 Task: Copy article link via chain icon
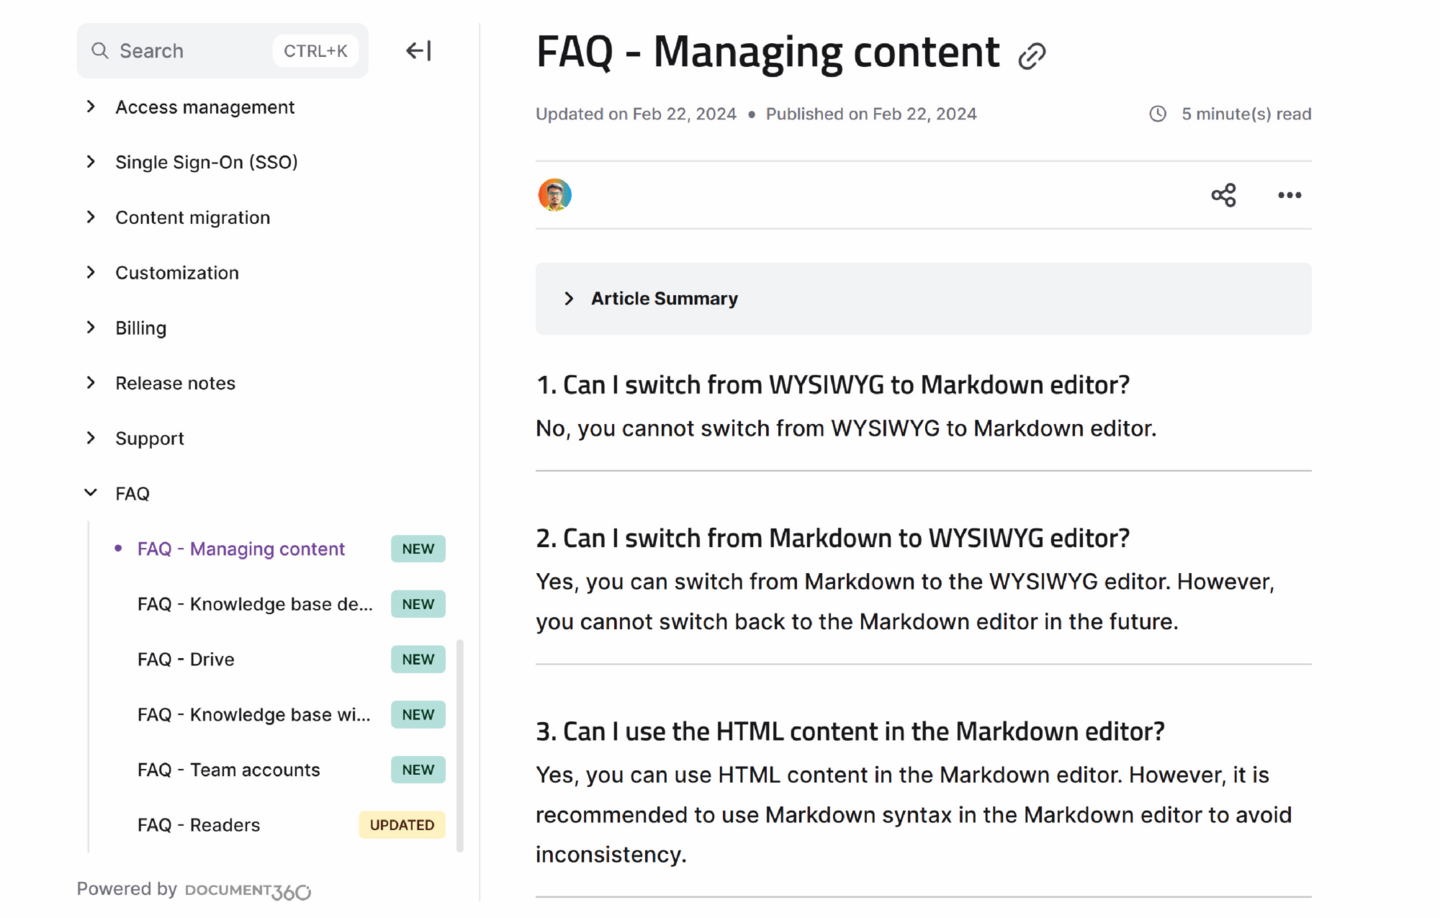tap(1032, 56)
